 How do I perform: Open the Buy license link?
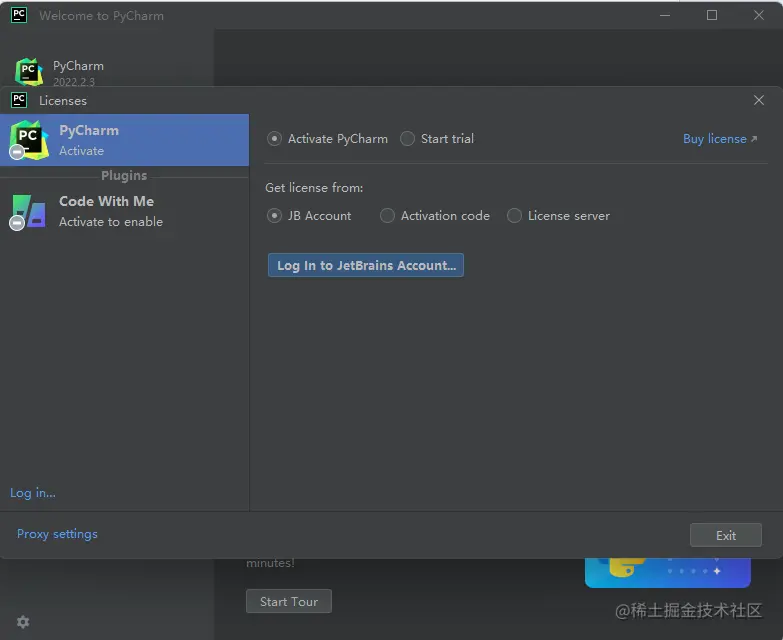click(720, 139)
